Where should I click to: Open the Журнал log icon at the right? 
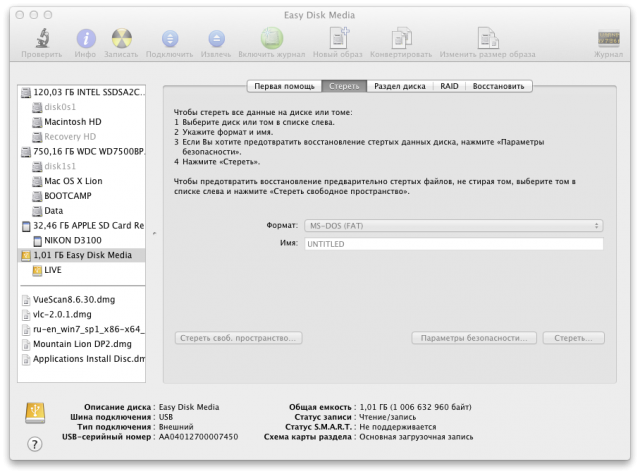608,38
